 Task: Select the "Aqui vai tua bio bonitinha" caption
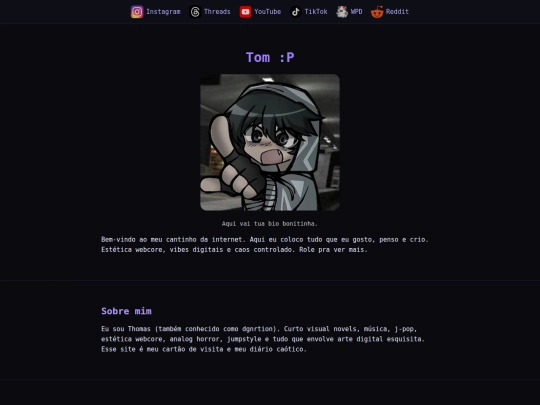[270, 224]
